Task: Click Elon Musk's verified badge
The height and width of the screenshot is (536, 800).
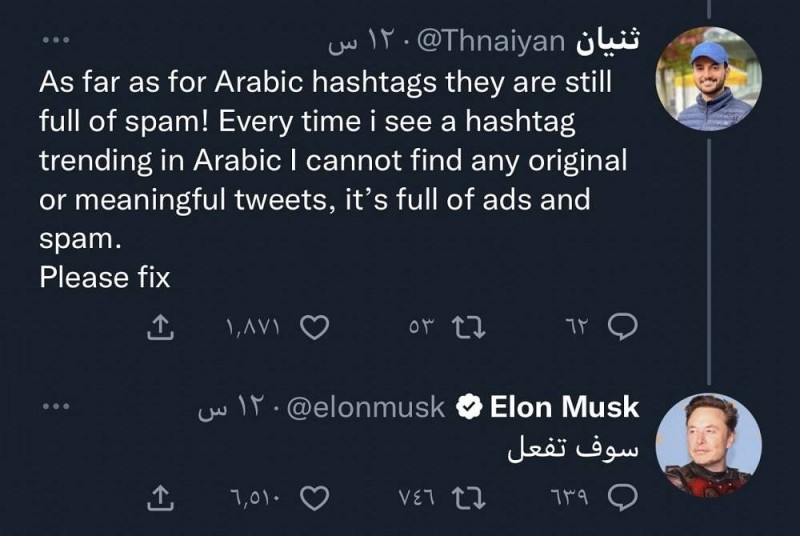Action: [x=468, y=408]
